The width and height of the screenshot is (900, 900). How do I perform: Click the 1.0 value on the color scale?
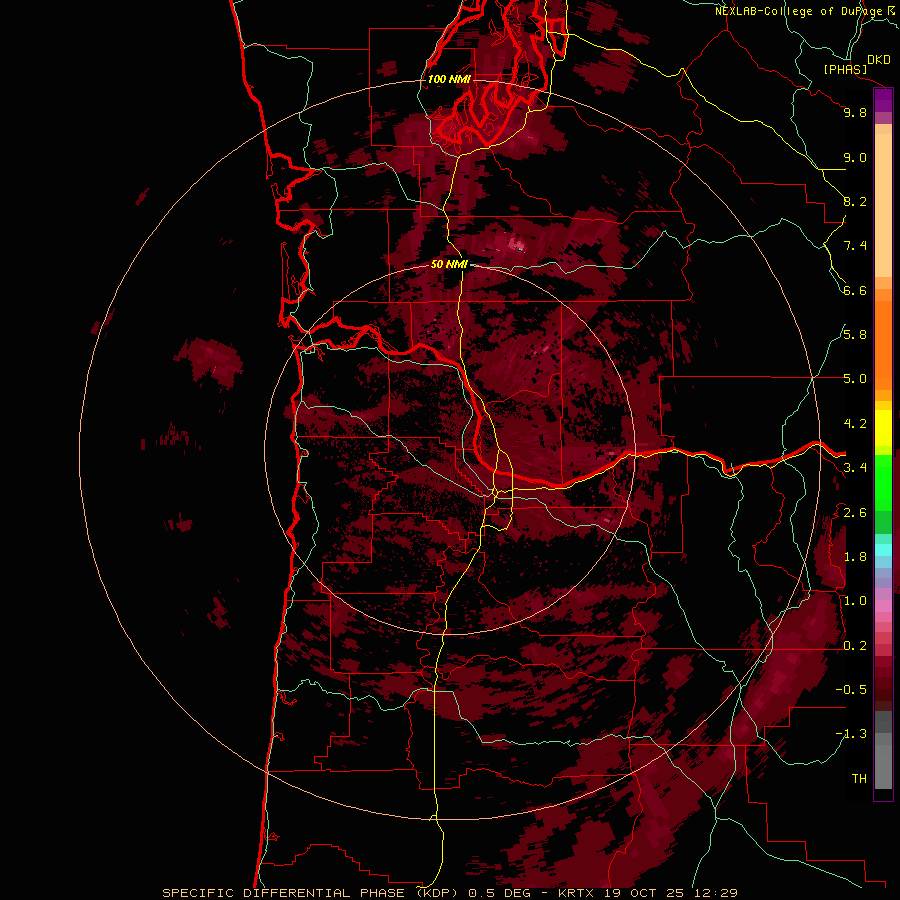tap(855, 601)
